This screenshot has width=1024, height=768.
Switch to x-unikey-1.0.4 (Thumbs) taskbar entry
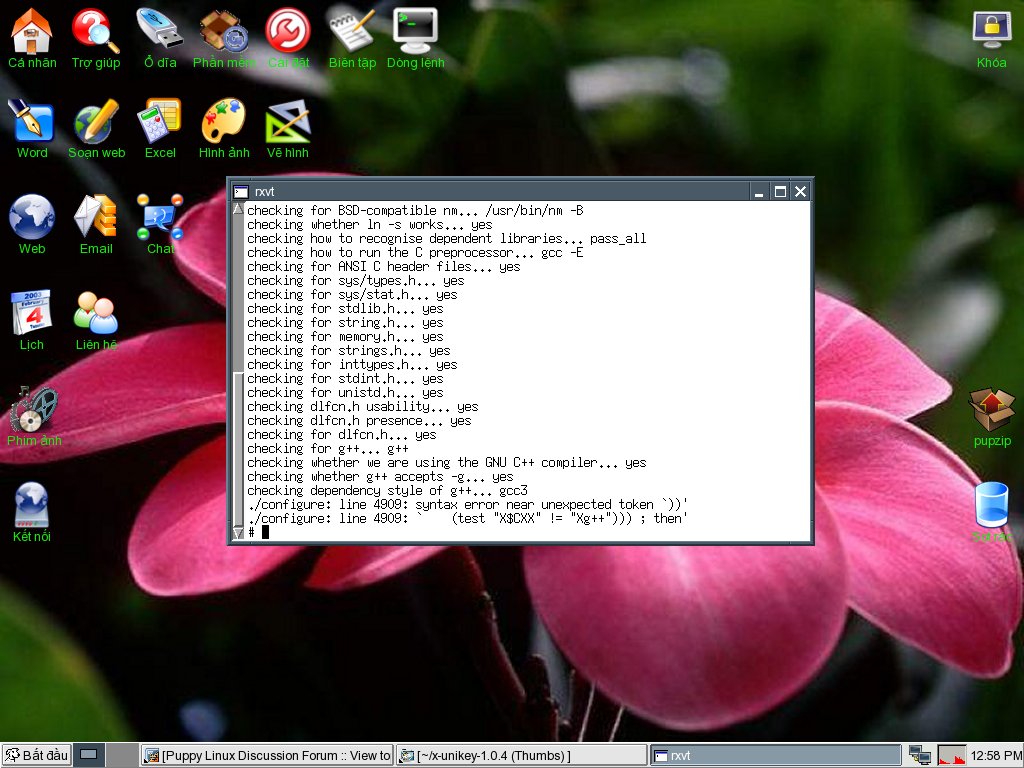coord(522,756)
